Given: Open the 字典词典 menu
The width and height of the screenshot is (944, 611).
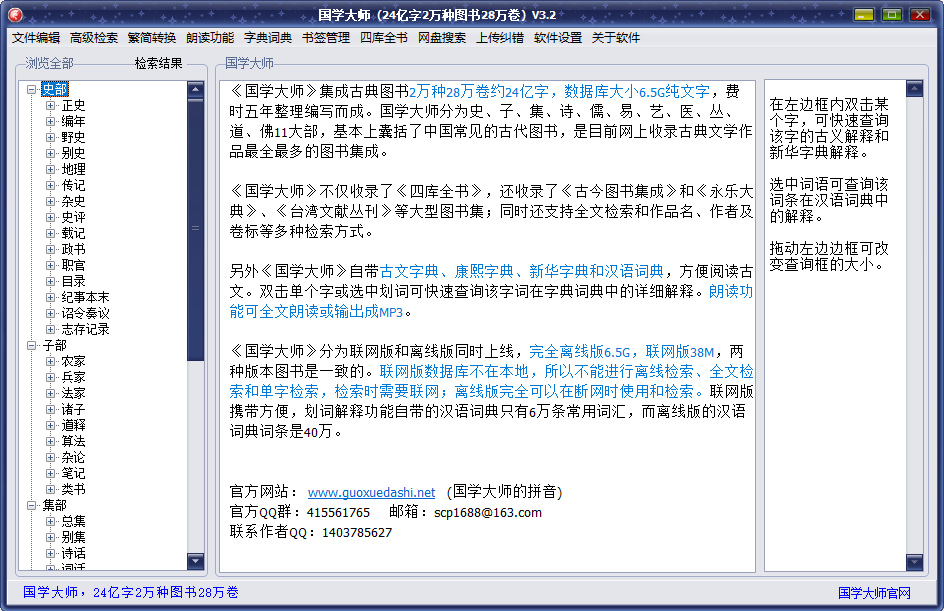Looking at the screenshot, I should point(268,38).
